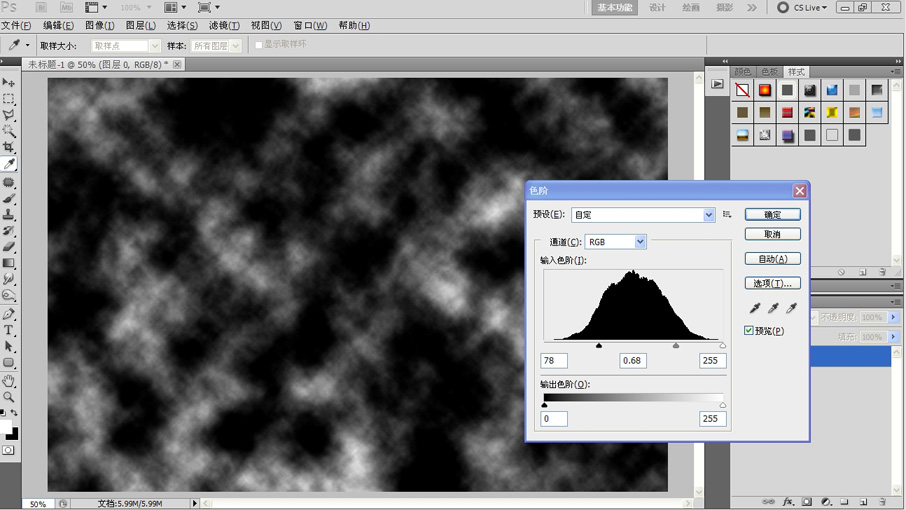906x510 pixels.
Task: Open the Image menu
Action: [100, 25]
